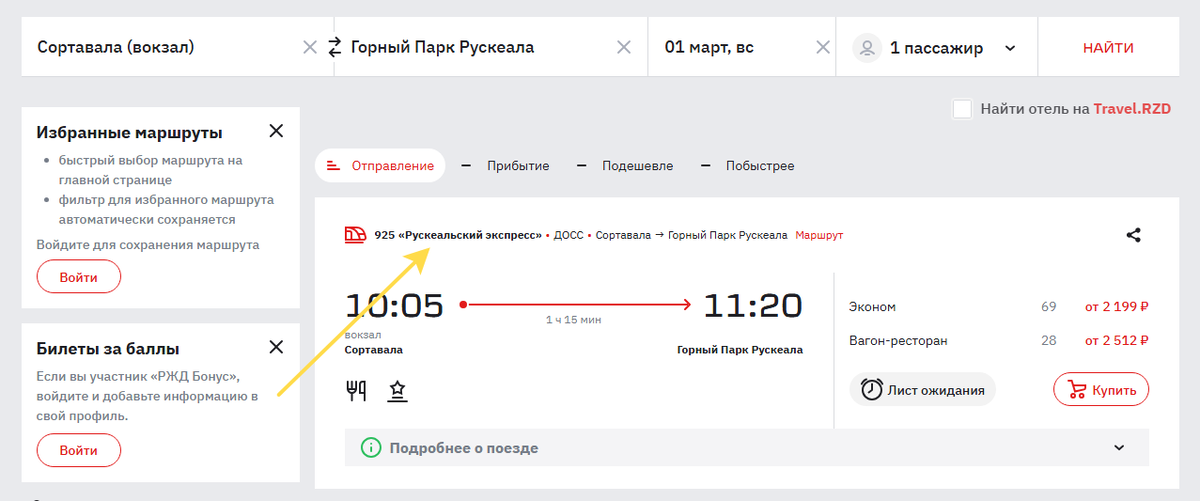1200x501 pixels.
Task: Click the Купить buy button
Action: 1101,390
